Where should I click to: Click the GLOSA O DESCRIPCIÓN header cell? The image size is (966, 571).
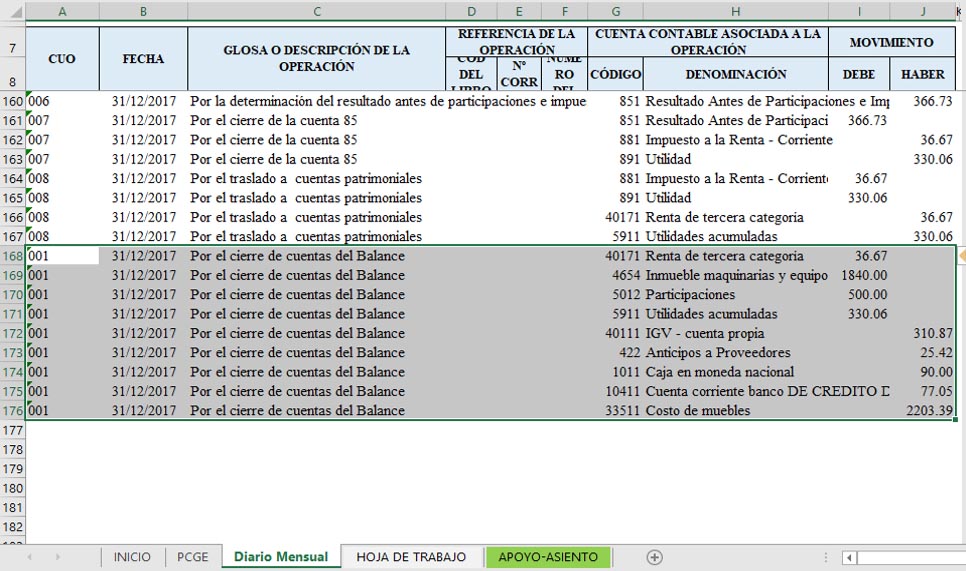[317, 58]
